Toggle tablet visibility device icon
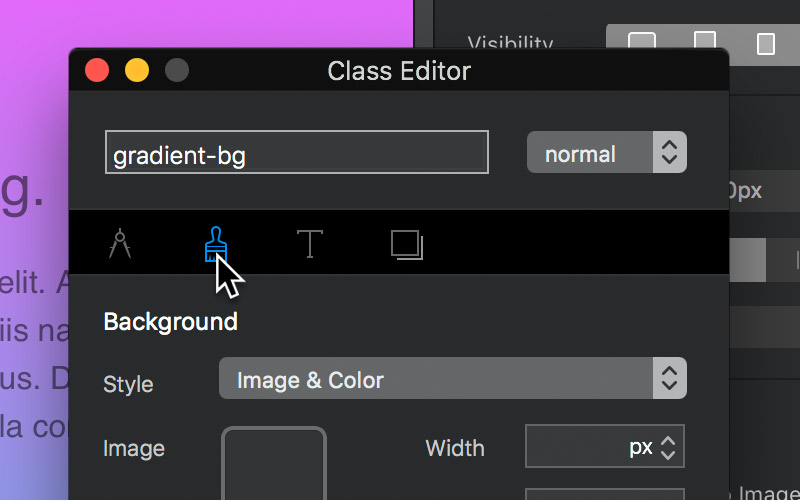 click(705, 41)
